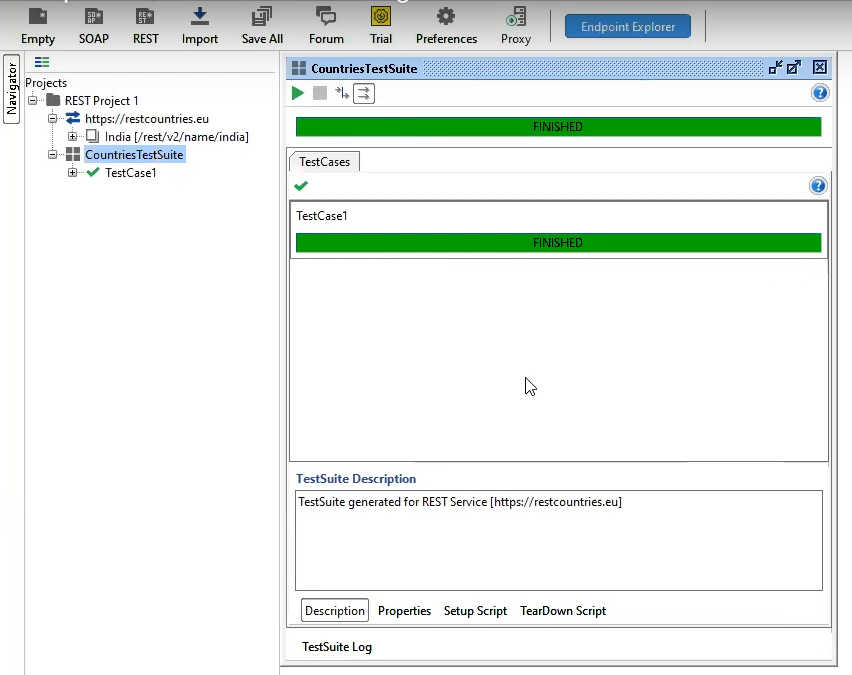
Task: Create a new Empty project from toolbar
Action: (x=38, y=25)
